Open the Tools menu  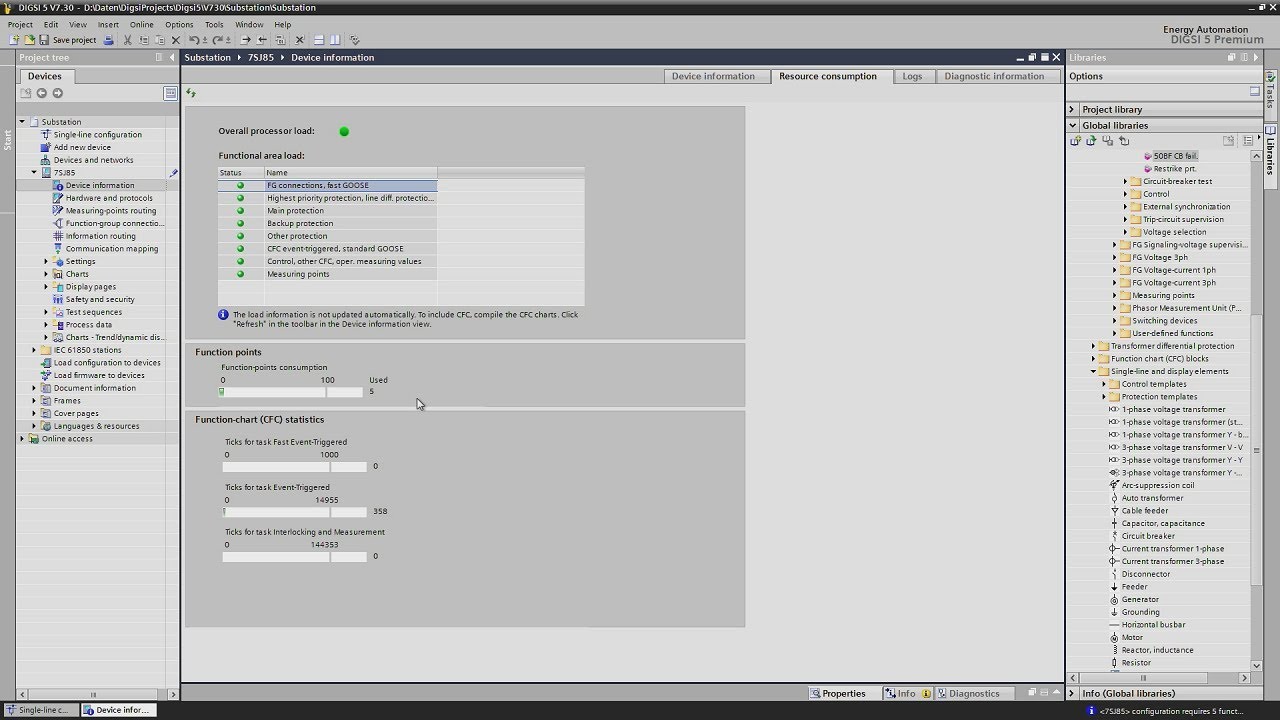[x=214, y=24]
